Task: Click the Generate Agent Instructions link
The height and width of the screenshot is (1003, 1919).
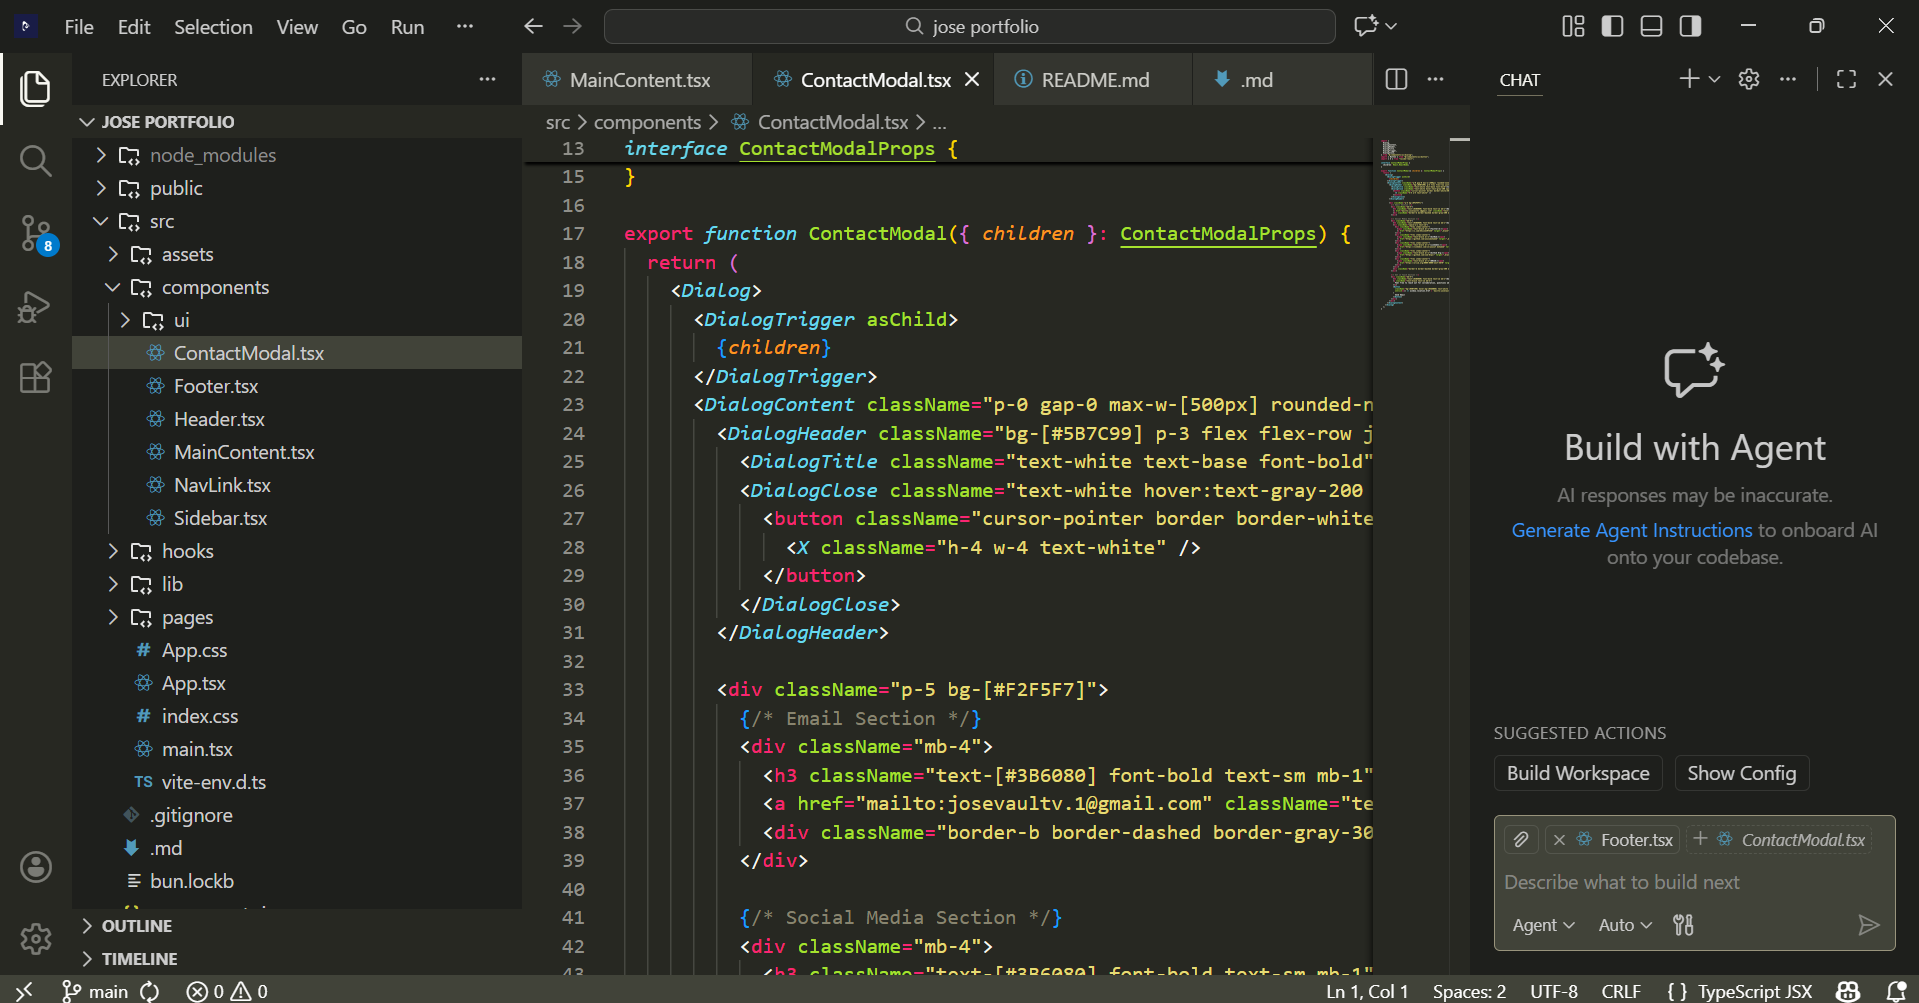Action: [1631, 530]
